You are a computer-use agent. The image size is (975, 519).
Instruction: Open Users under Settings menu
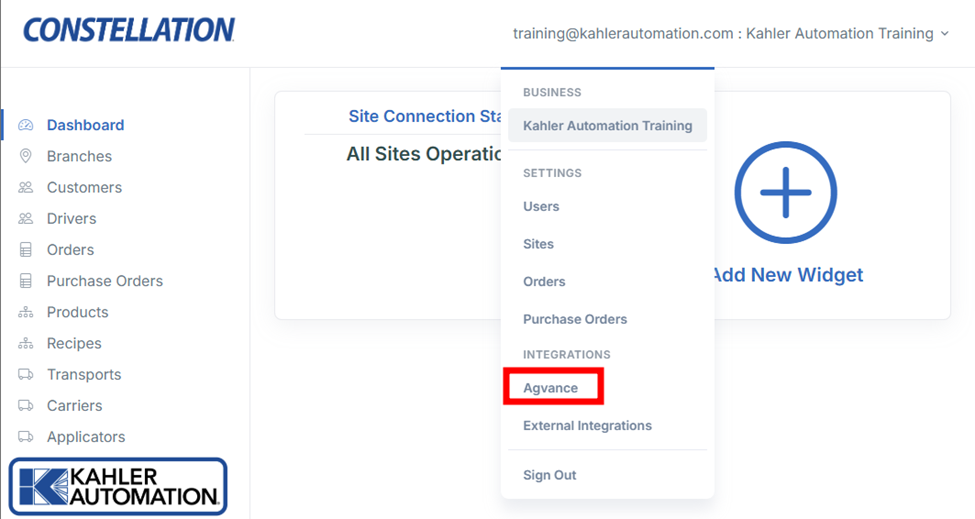541,206
